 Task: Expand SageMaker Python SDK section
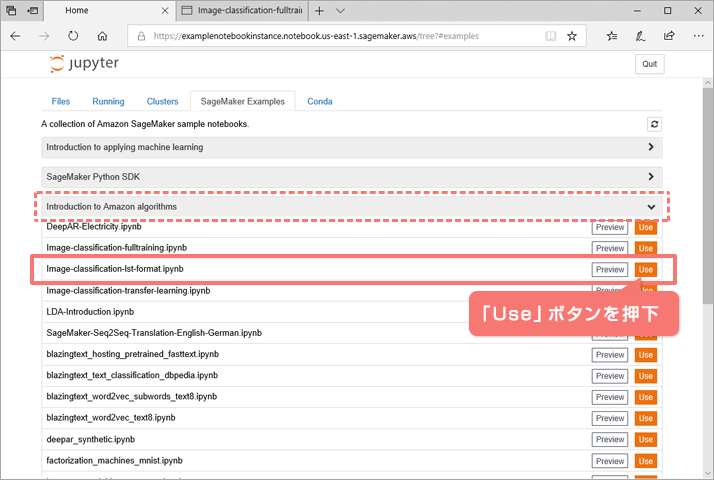(352, 177)
